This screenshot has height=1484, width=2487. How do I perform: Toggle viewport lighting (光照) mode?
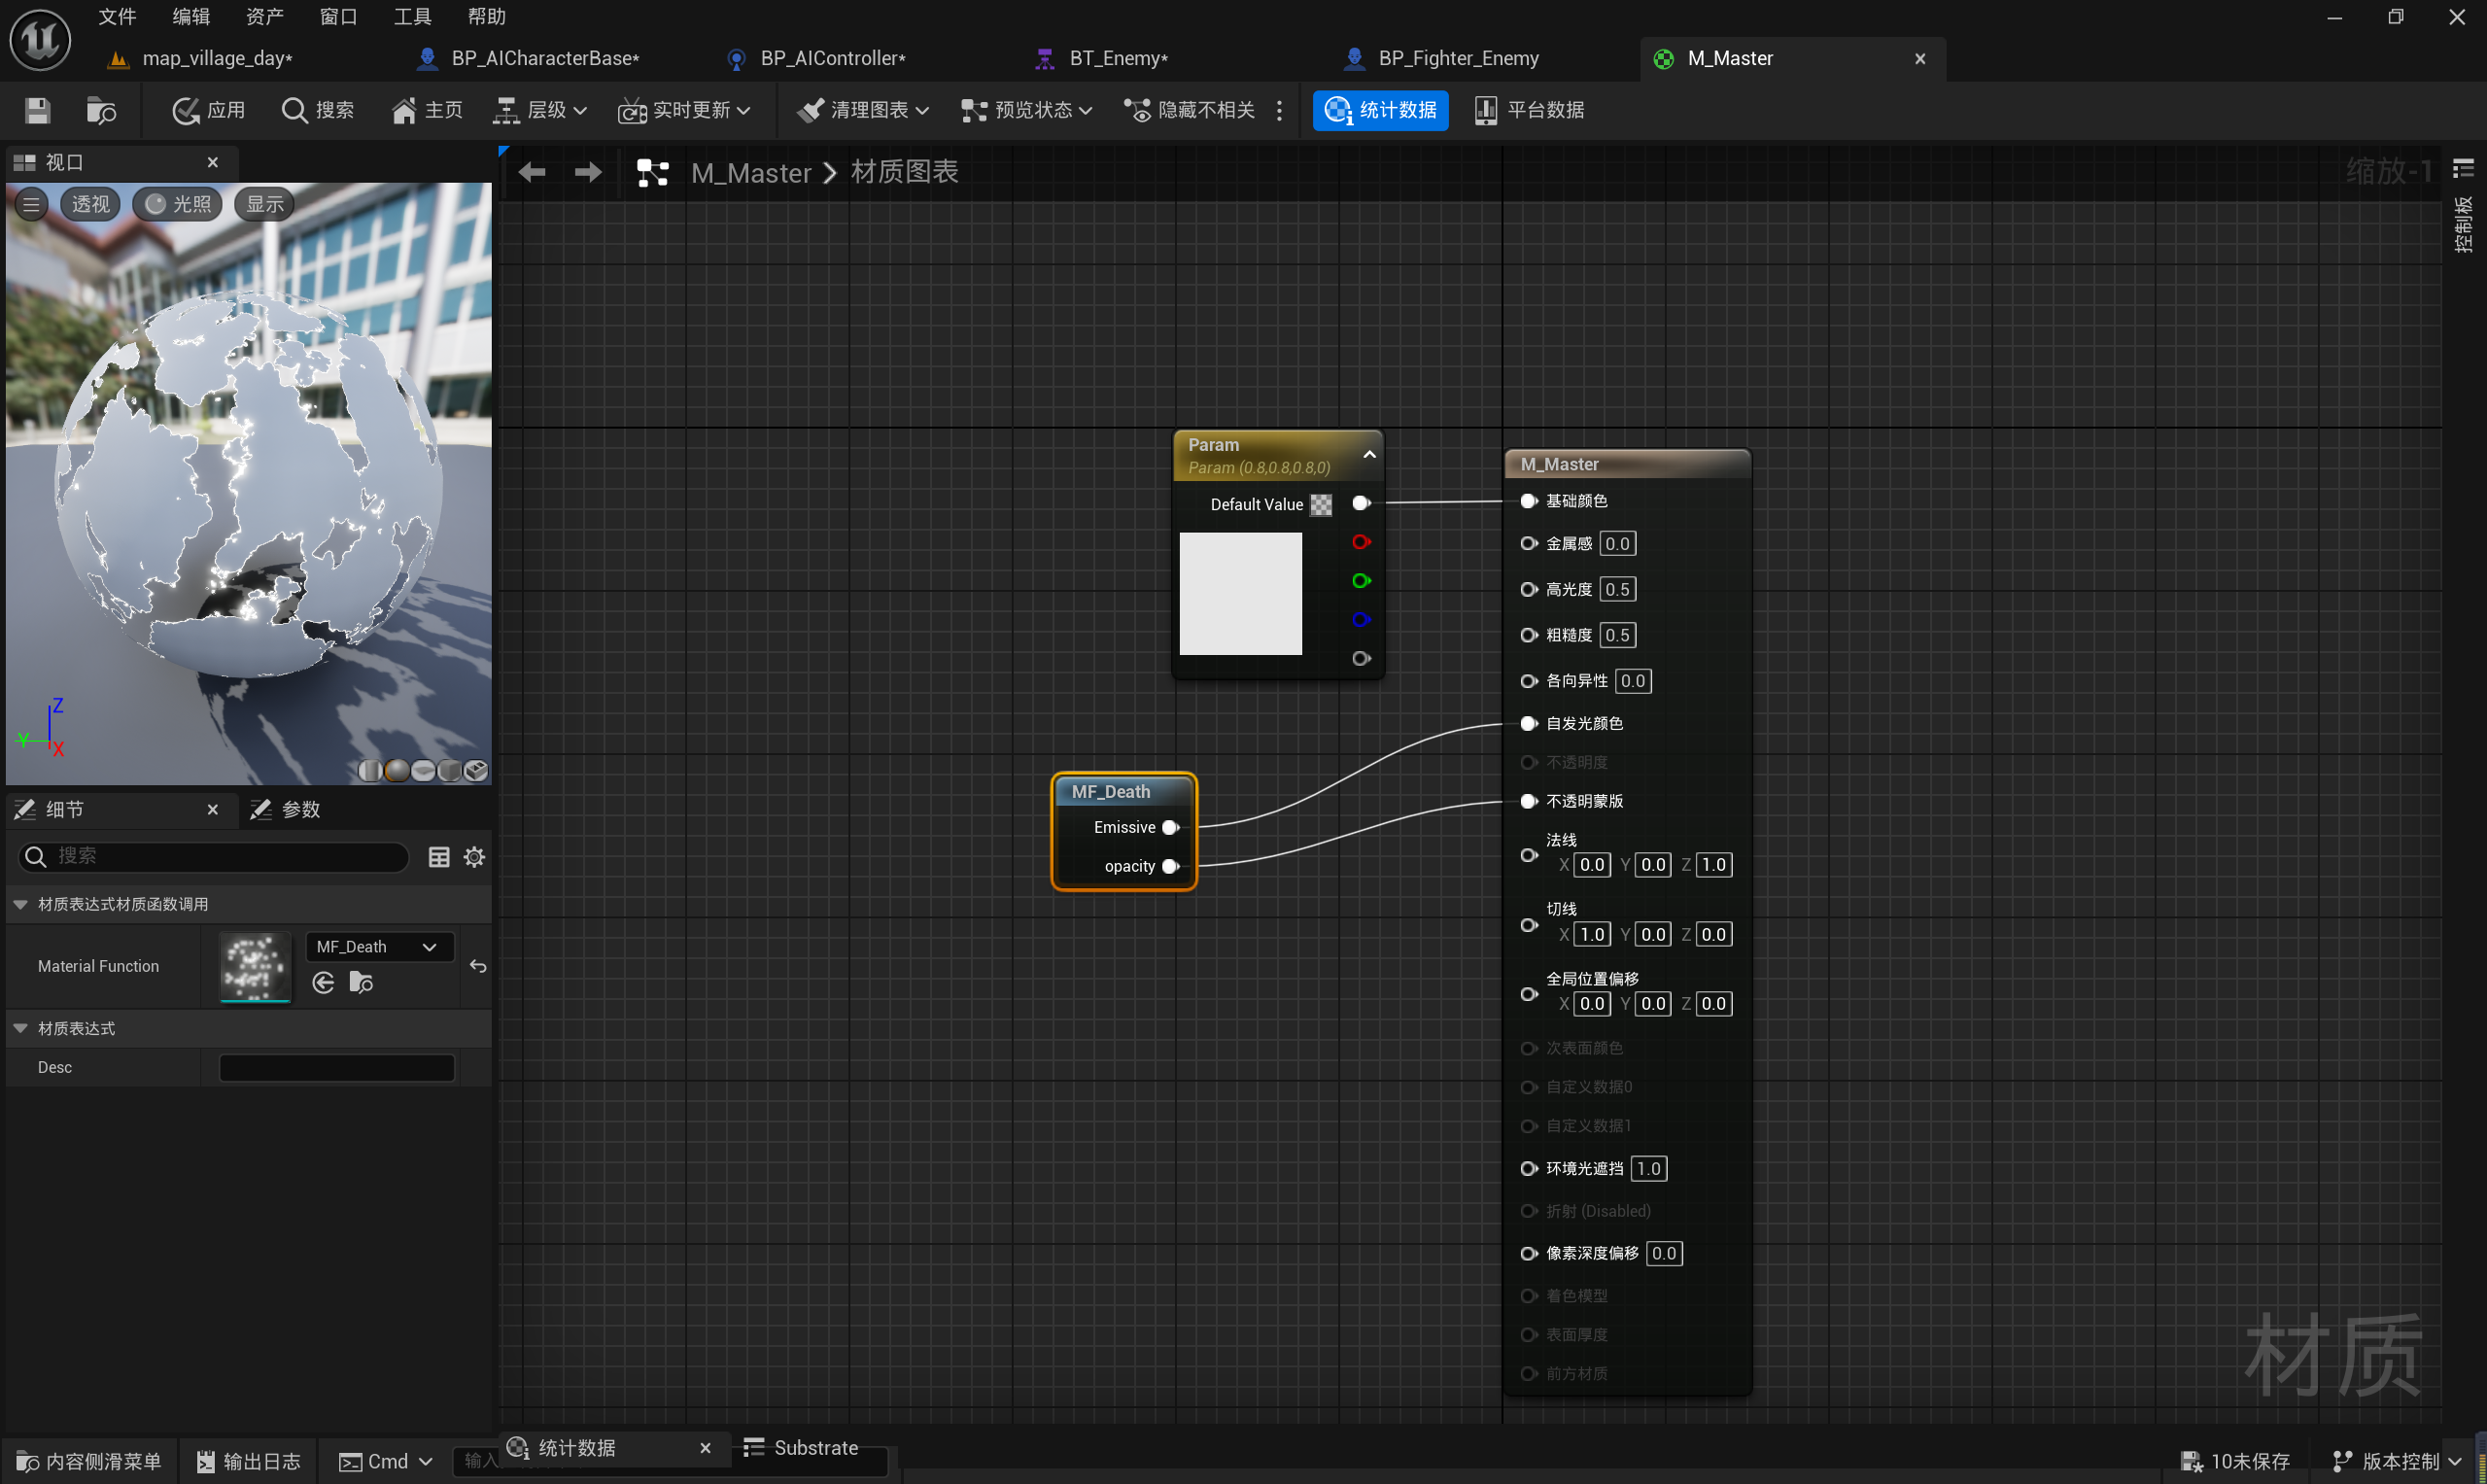pyautogui.click(x=178, y=204)
